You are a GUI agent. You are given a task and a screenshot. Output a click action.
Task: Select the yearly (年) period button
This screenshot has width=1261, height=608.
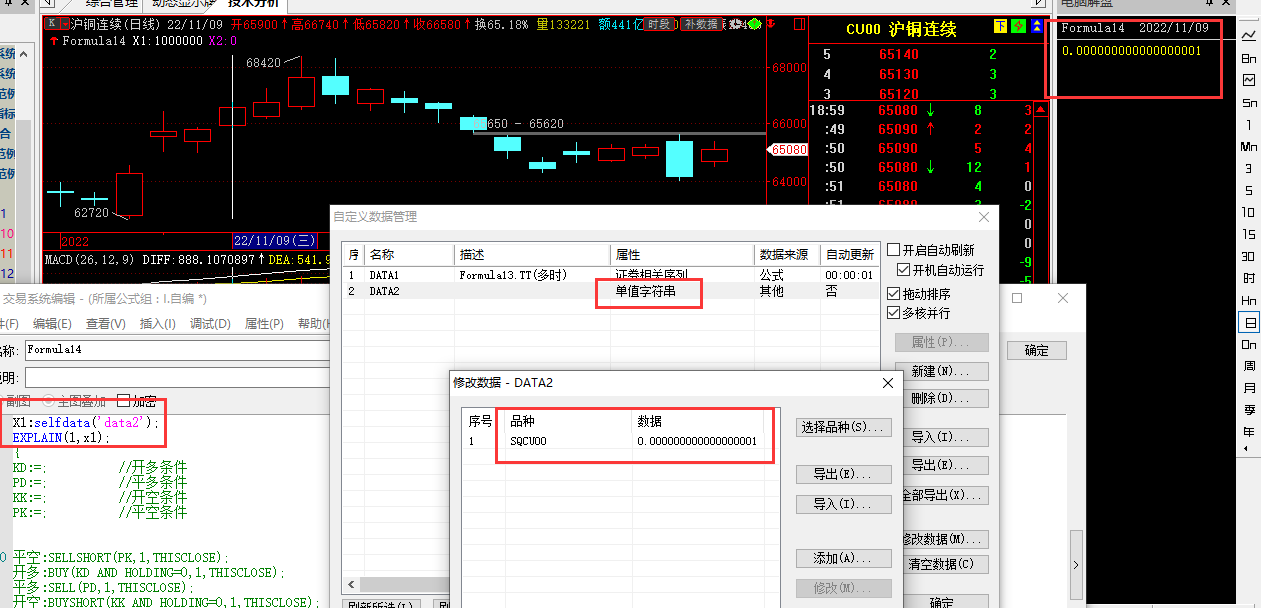(x=1249, y=432)
